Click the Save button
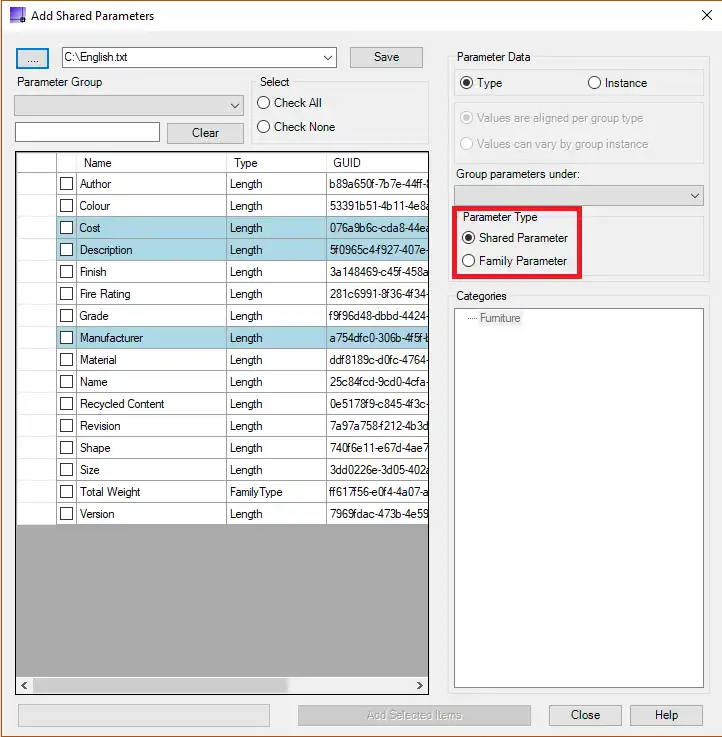 386,58
